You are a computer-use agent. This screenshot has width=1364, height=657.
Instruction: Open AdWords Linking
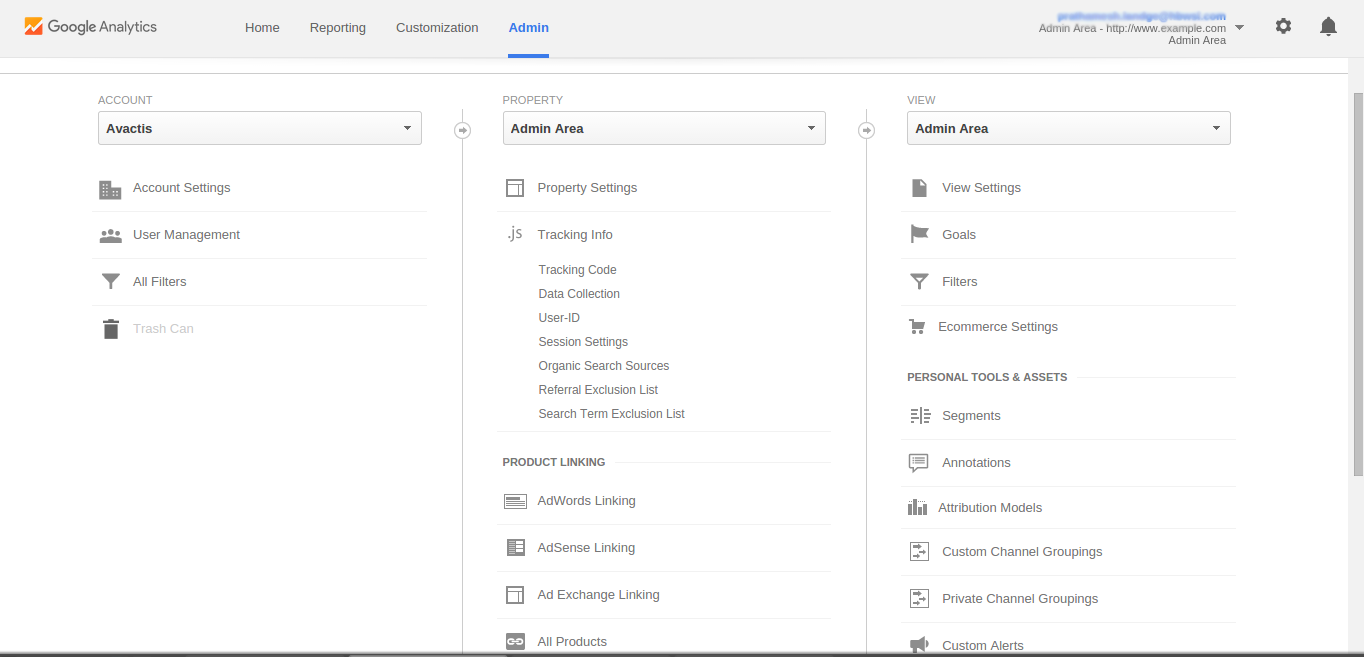coord(587,501)
